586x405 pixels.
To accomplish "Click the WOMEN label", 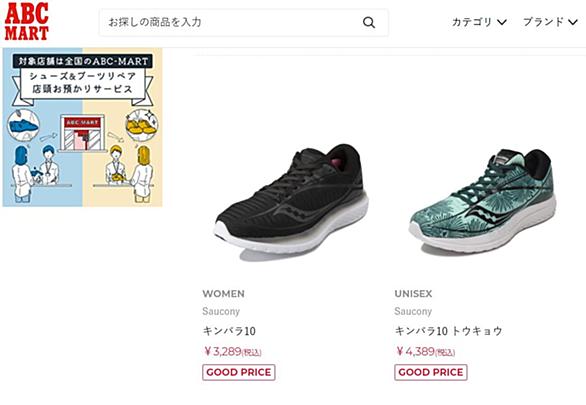I will point(223,294).
